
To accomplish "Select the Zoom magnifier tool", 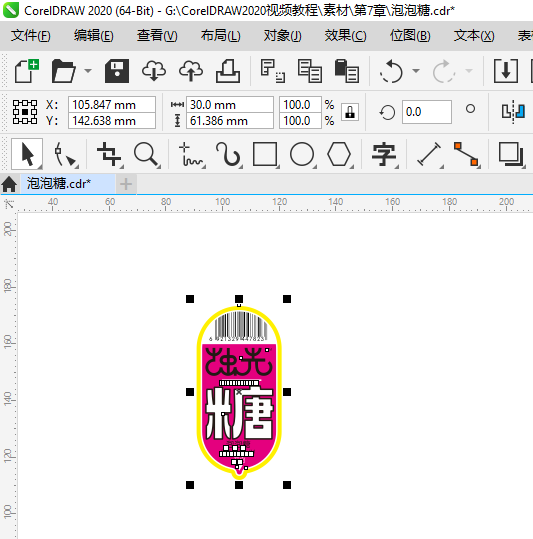I will pos(147,154).
